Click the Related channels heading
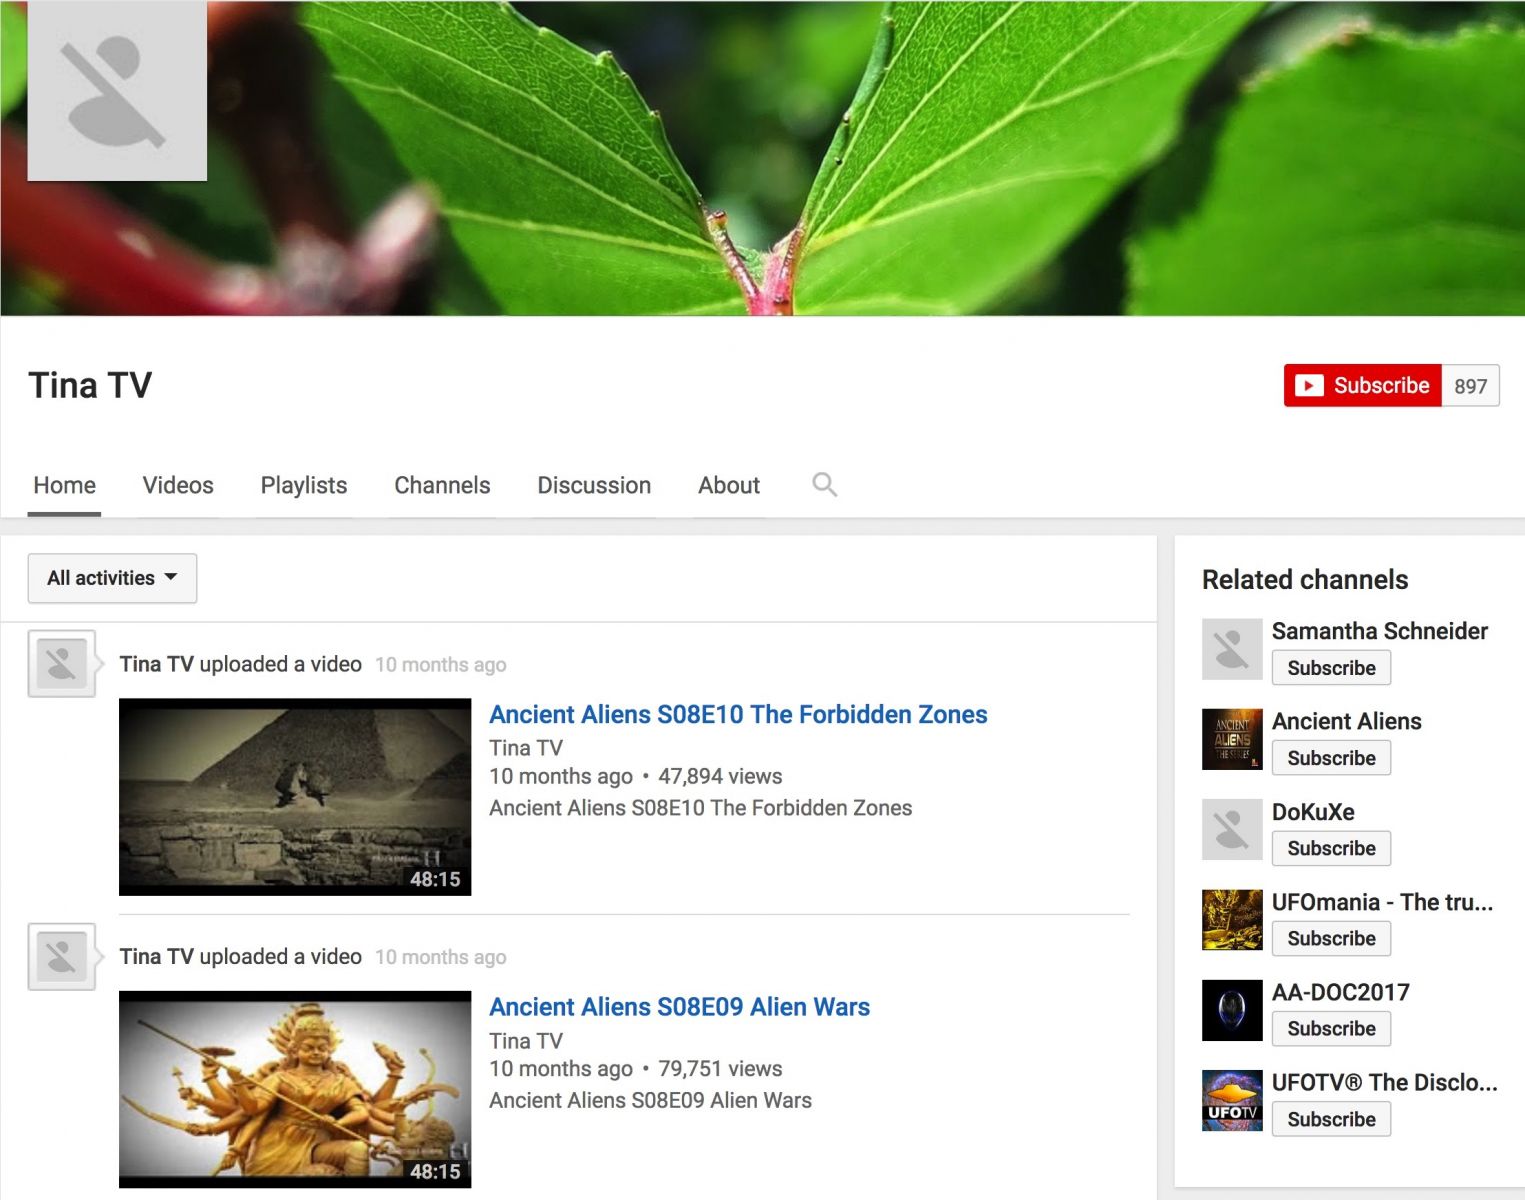Image resolution: width=1525 pixels, height=1200 pixels. (1305, 580)
